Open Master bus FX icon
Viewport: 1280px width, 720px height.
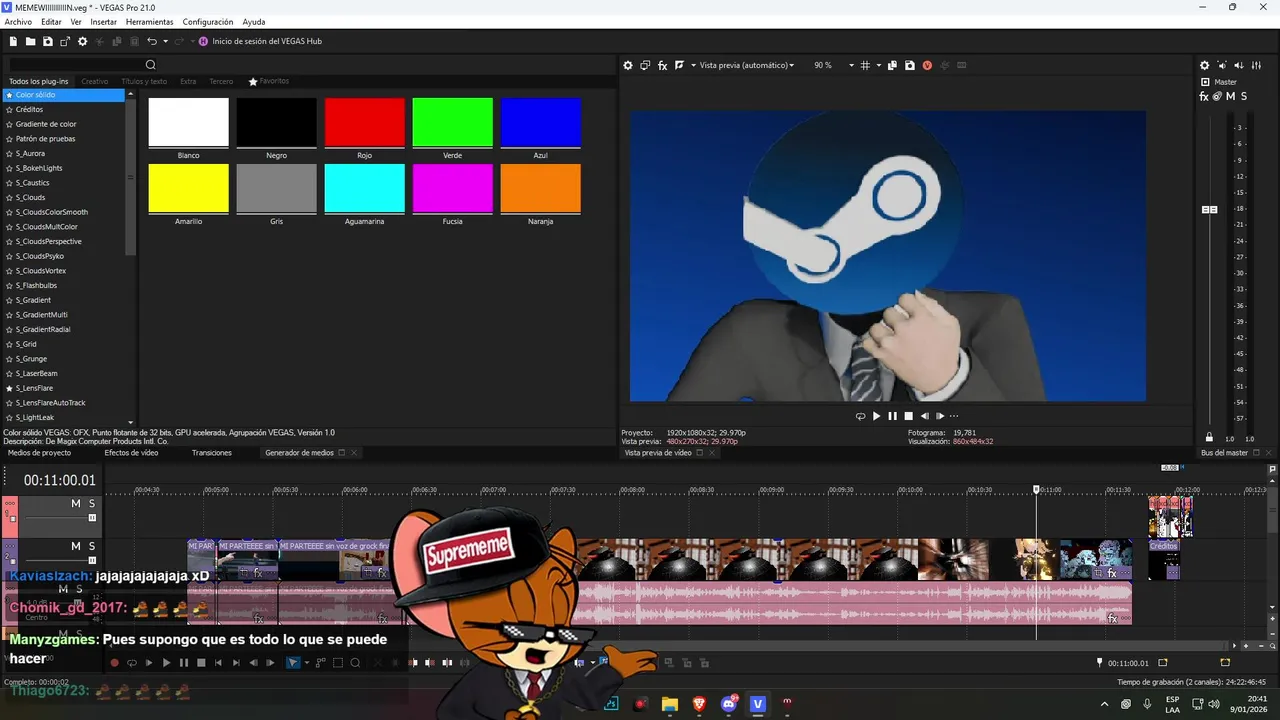point(1204,96)
